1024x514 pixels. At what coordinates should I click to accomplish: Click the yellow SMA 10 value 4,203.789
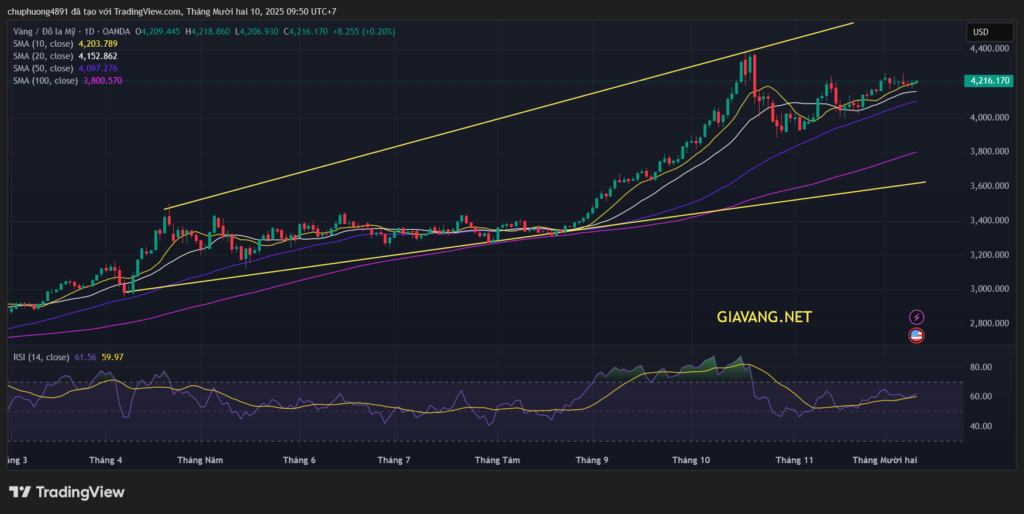point(100,44)
